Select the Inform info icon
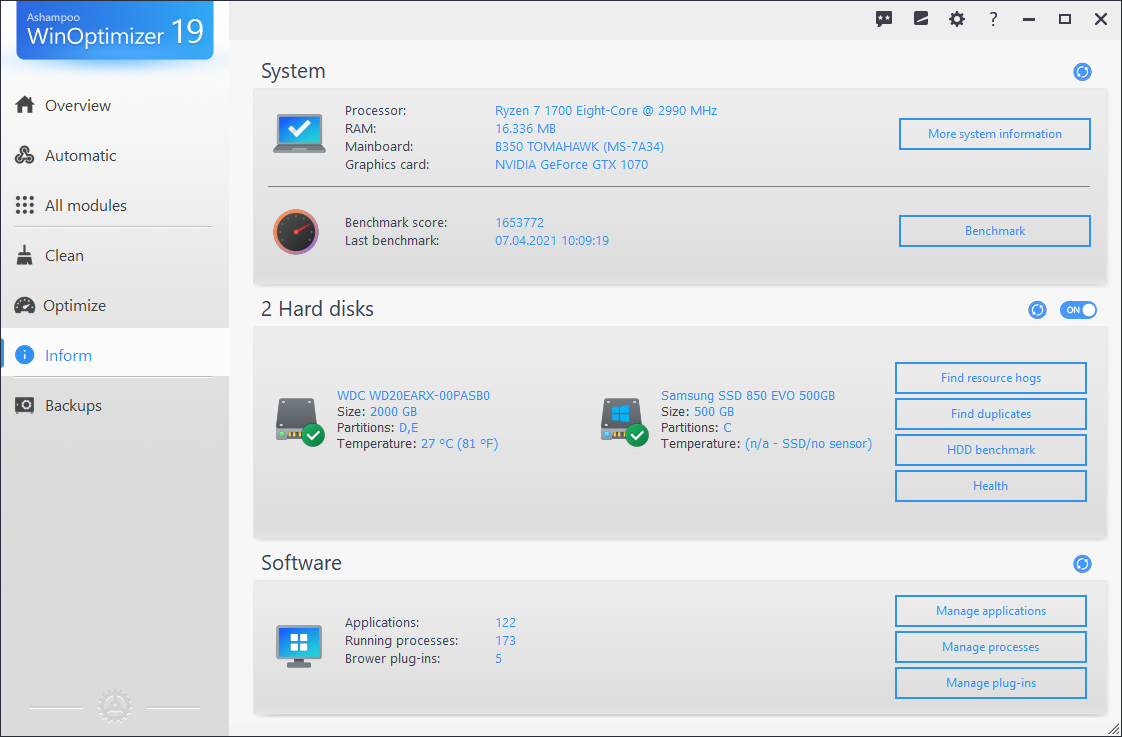1122x737 pixels. click(23, 354)
